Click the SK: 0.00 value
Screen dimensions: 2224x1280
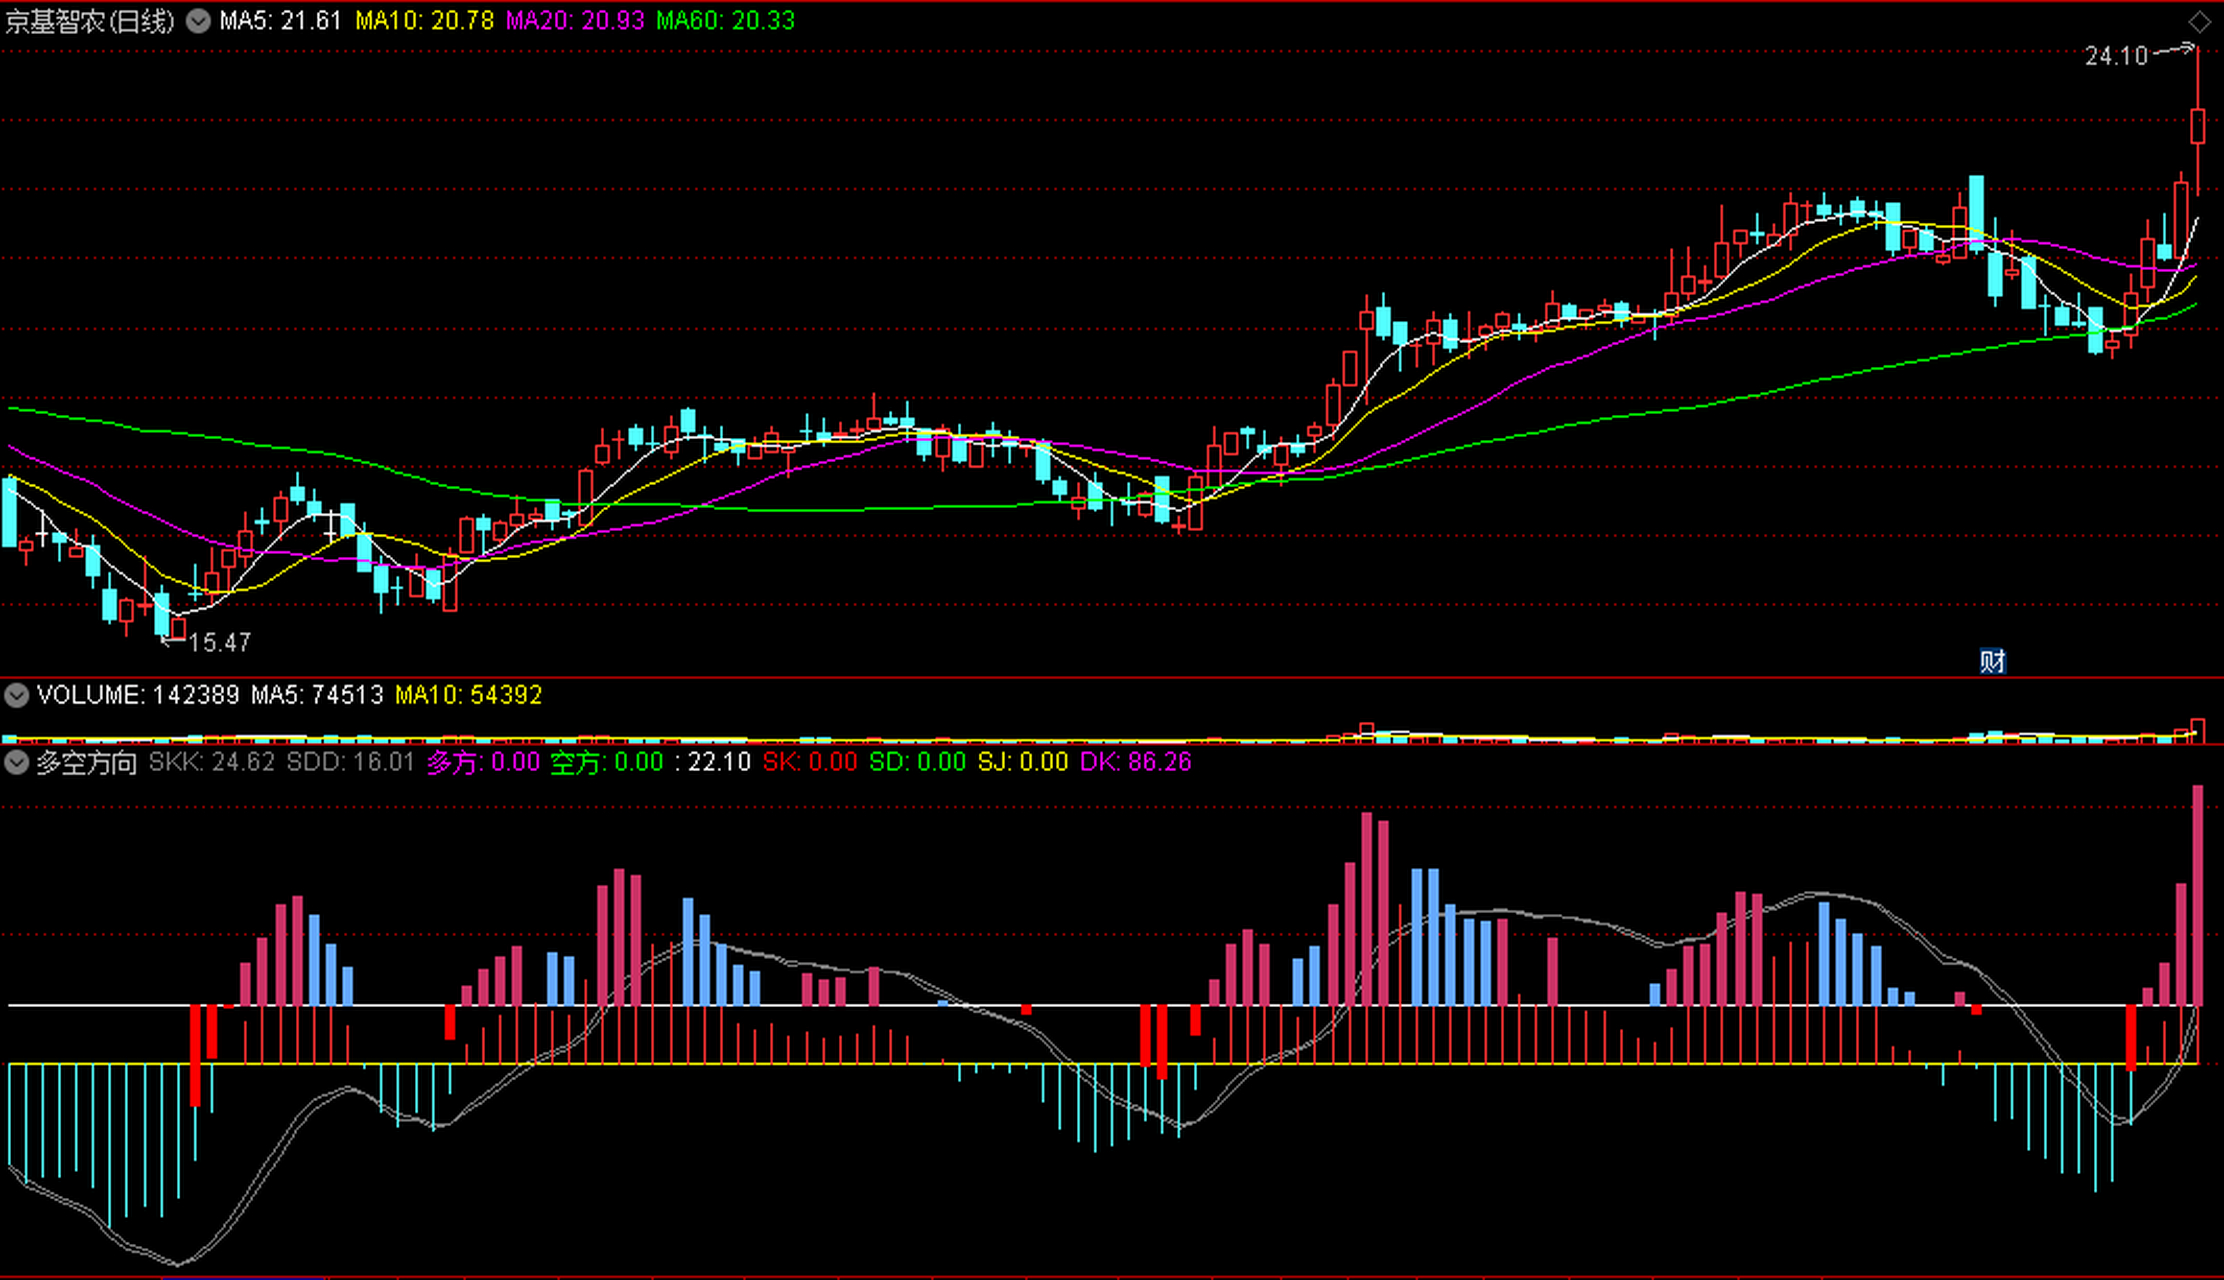pos(810,763)
